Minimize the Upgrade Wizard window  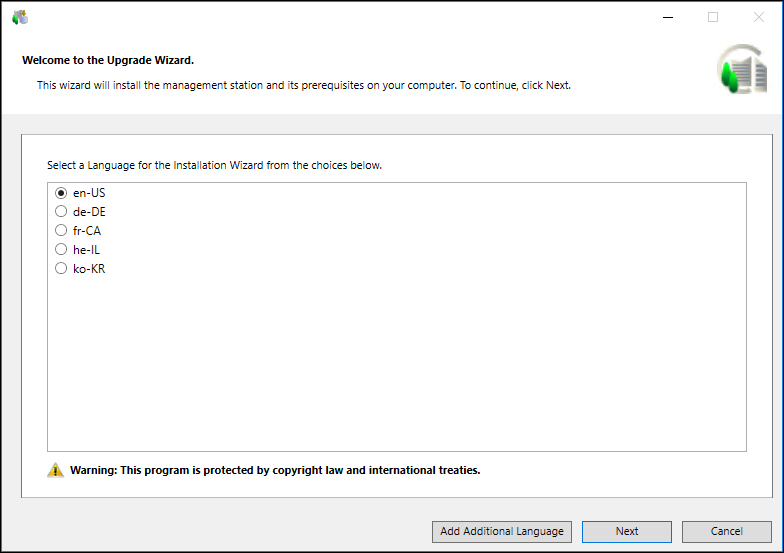click(667, 17)
